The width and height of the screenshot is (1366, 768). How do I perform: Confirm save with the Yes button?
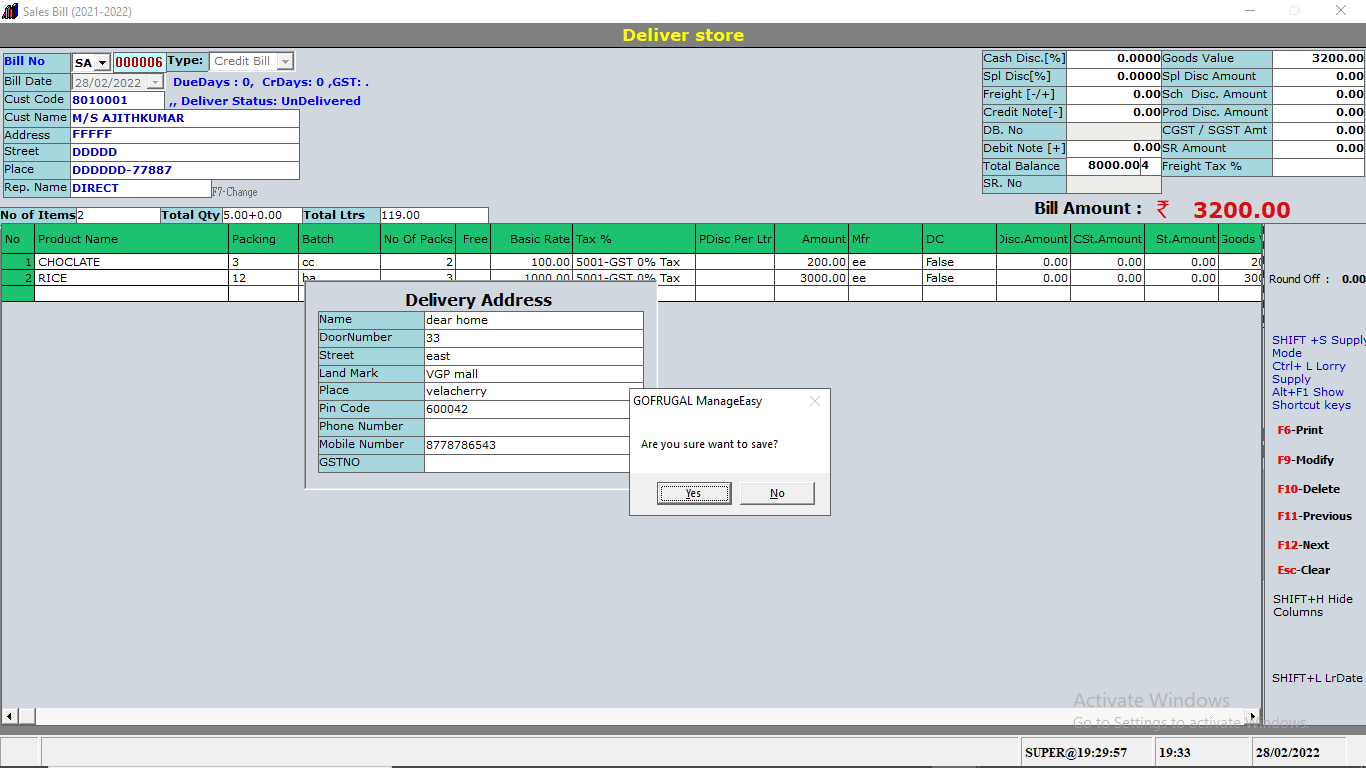point(694,493)
